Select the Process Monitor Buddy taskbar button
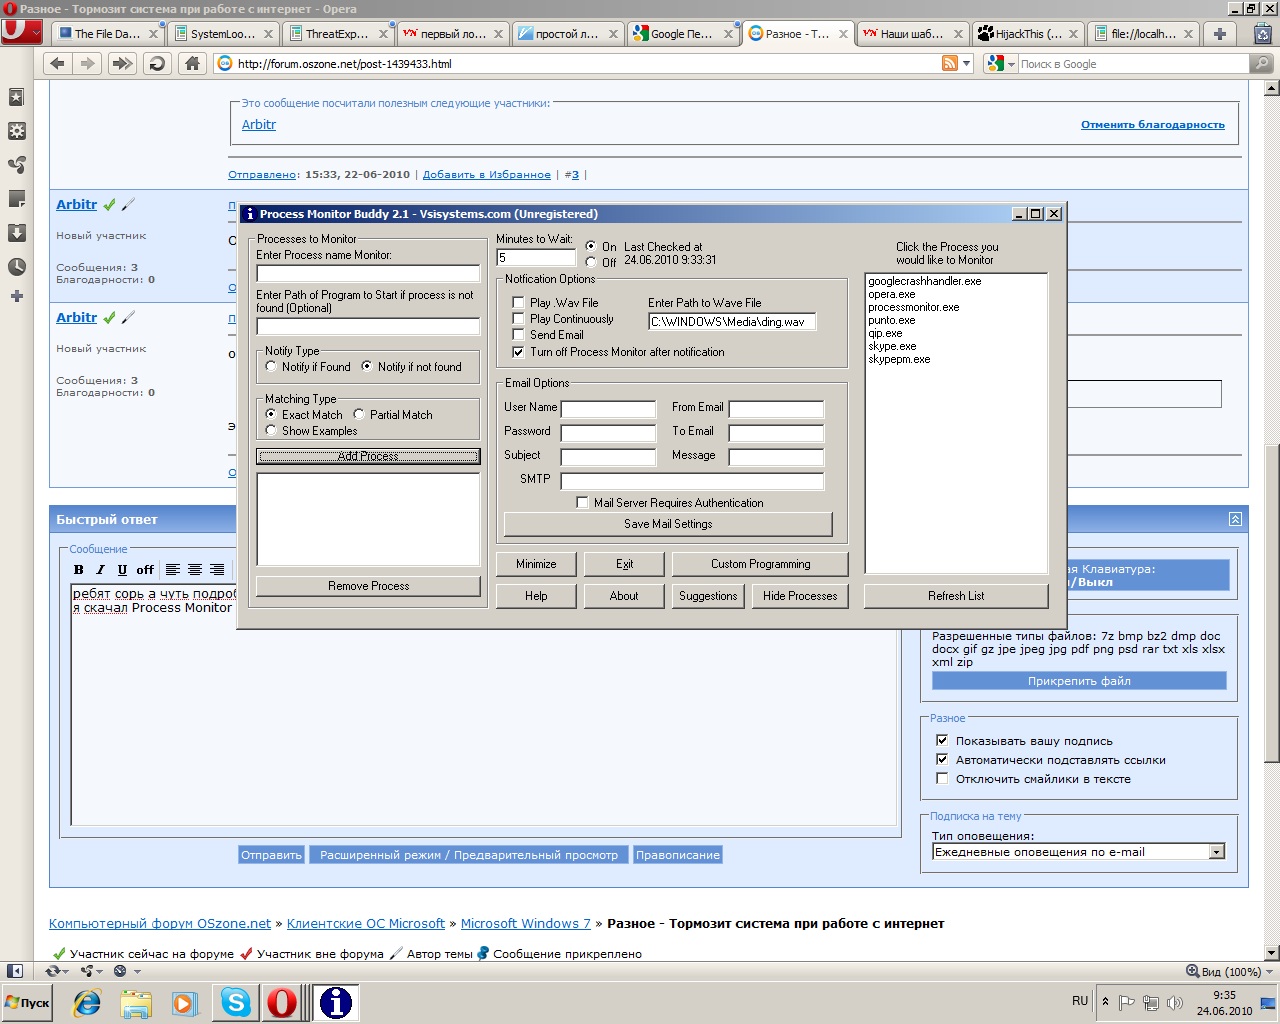Viewport: 1280px width, 1024px height. coord(336,1002)
